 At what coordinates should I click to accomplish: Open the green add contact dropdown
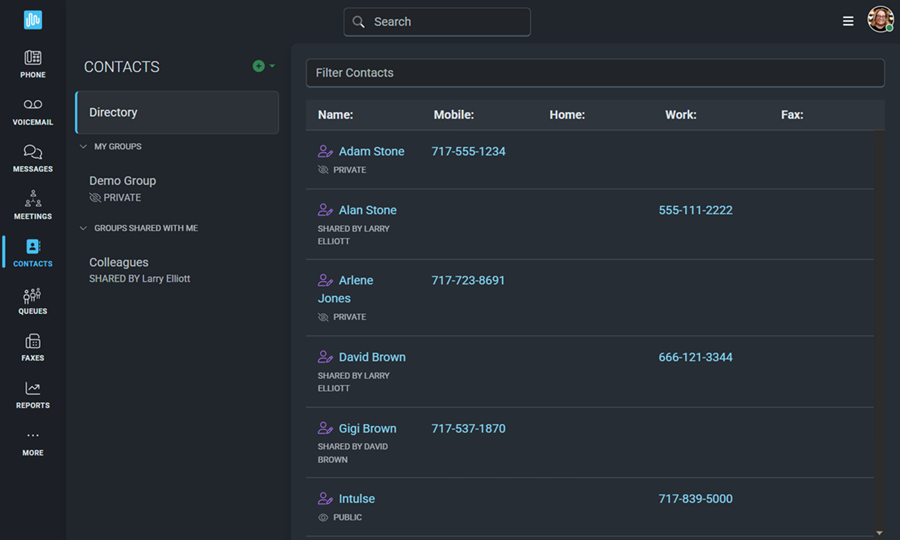tap(263, 66)
